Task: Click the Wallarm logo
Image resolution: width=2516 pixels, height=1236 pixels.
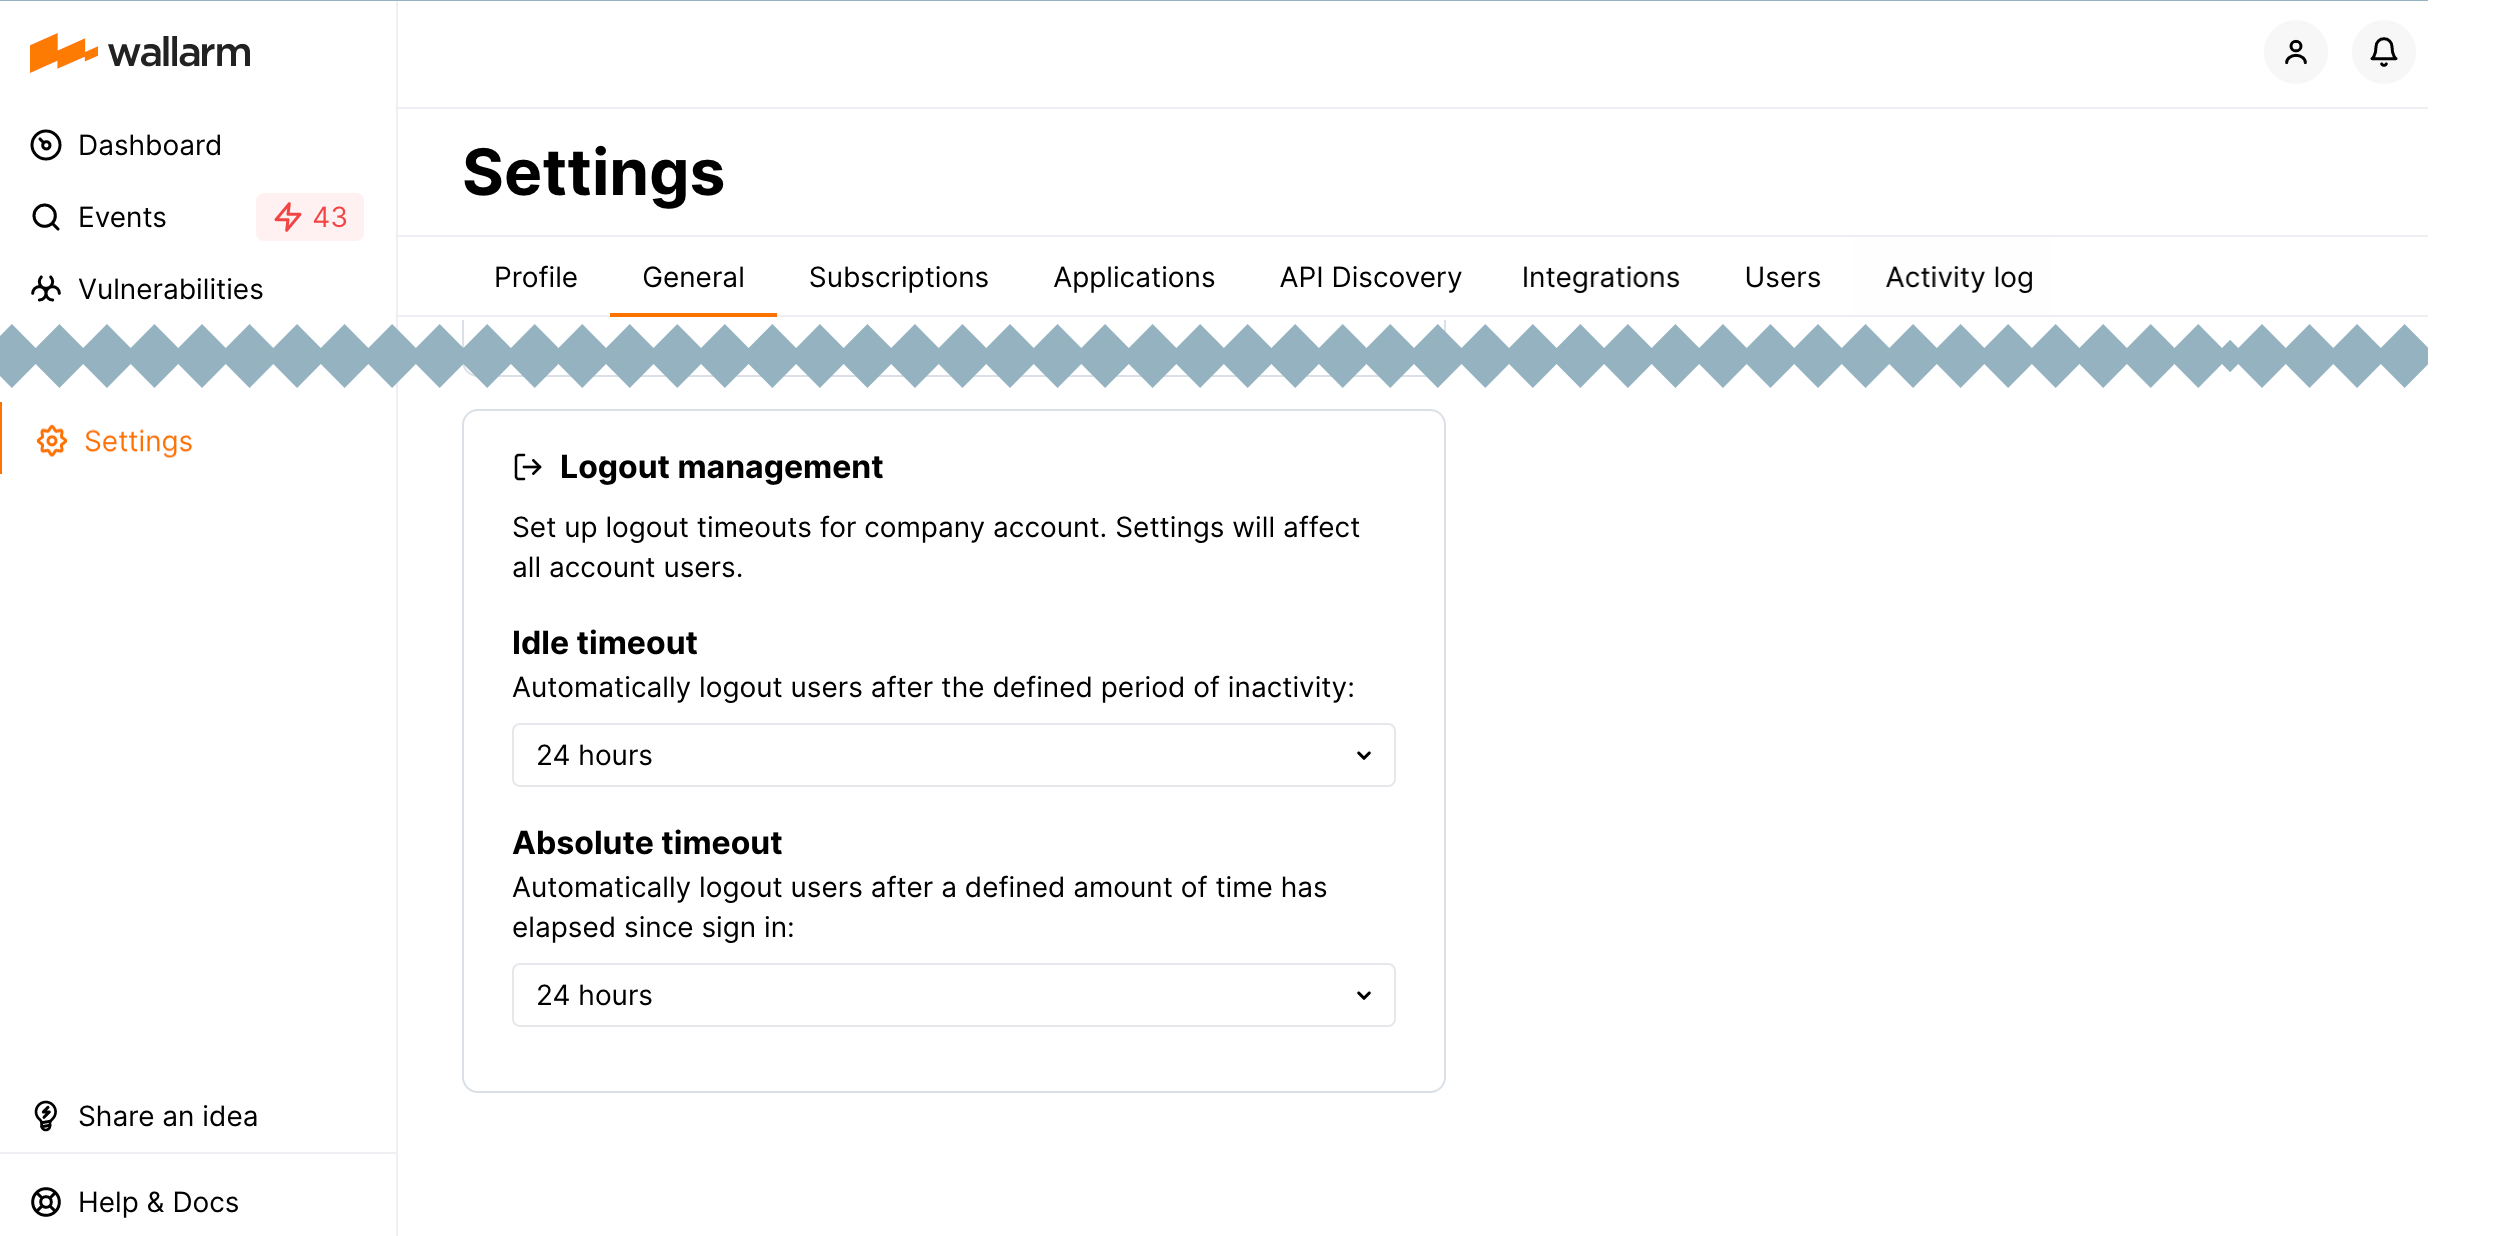Action: 142,52
